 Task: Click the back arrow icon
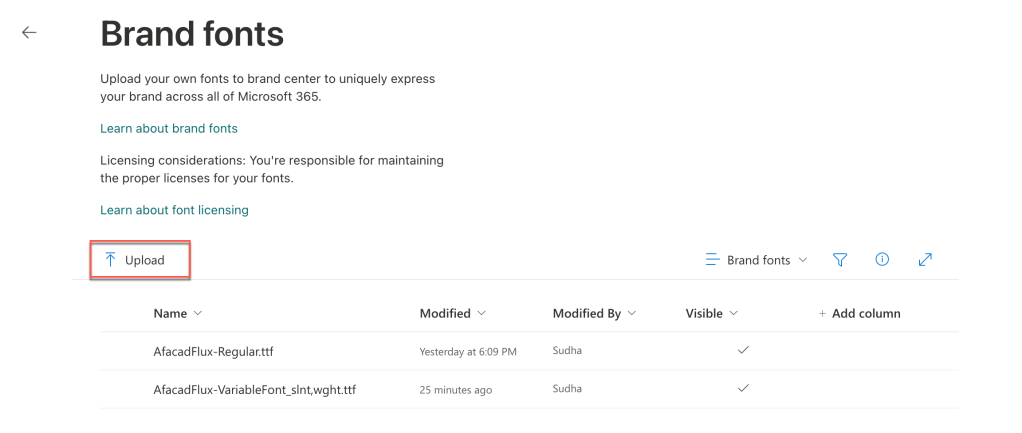tap(29, 32)
